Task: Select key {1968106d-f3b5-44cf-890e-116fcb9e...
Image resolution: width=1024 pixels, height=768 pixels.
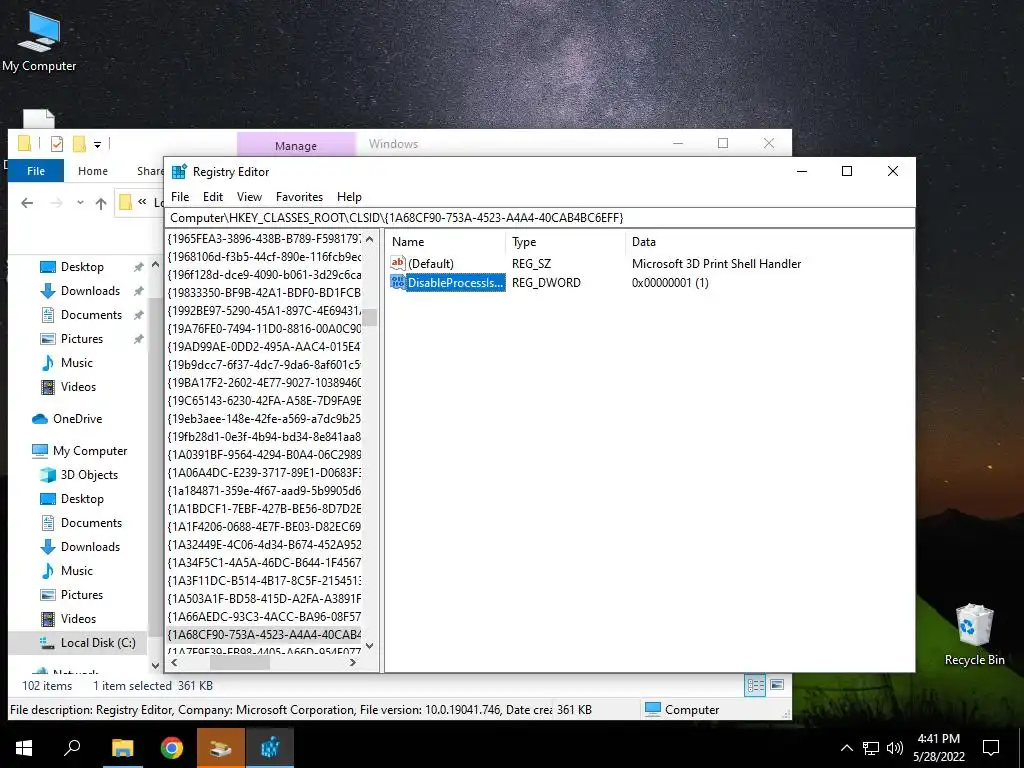Action: pos(264,257)
